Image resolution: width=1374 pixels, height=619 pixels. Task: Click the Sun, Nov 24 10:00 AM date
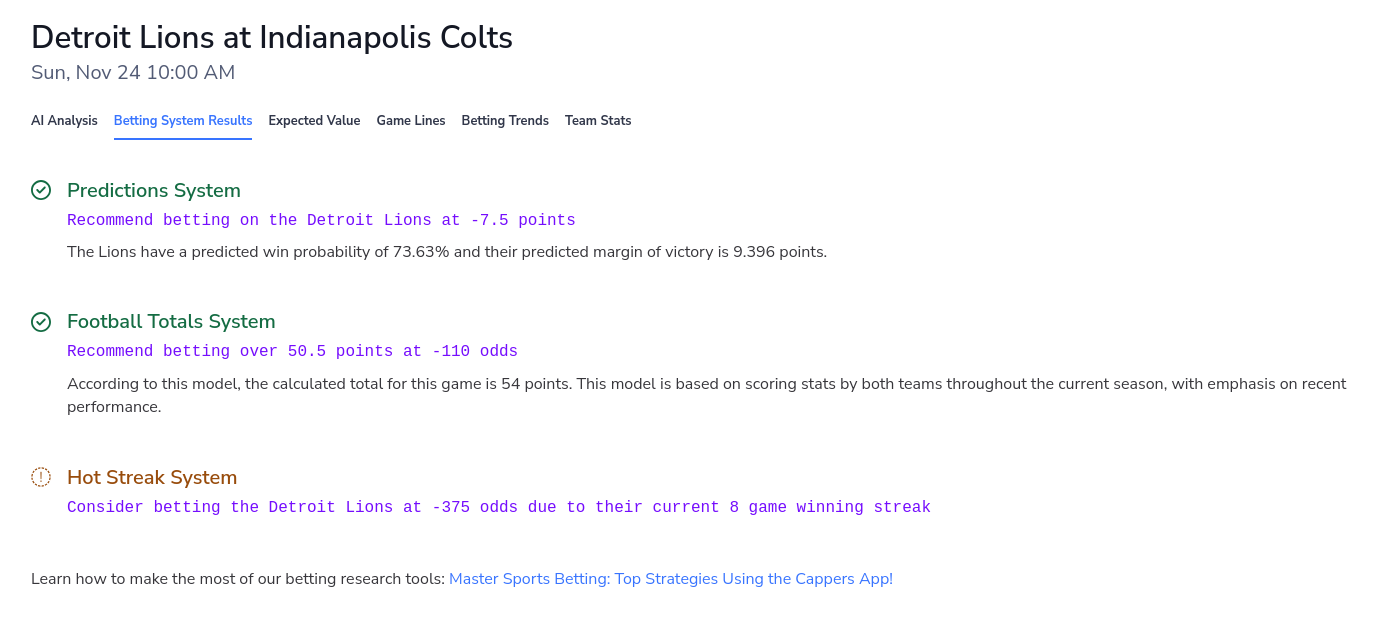click(133, 72)
